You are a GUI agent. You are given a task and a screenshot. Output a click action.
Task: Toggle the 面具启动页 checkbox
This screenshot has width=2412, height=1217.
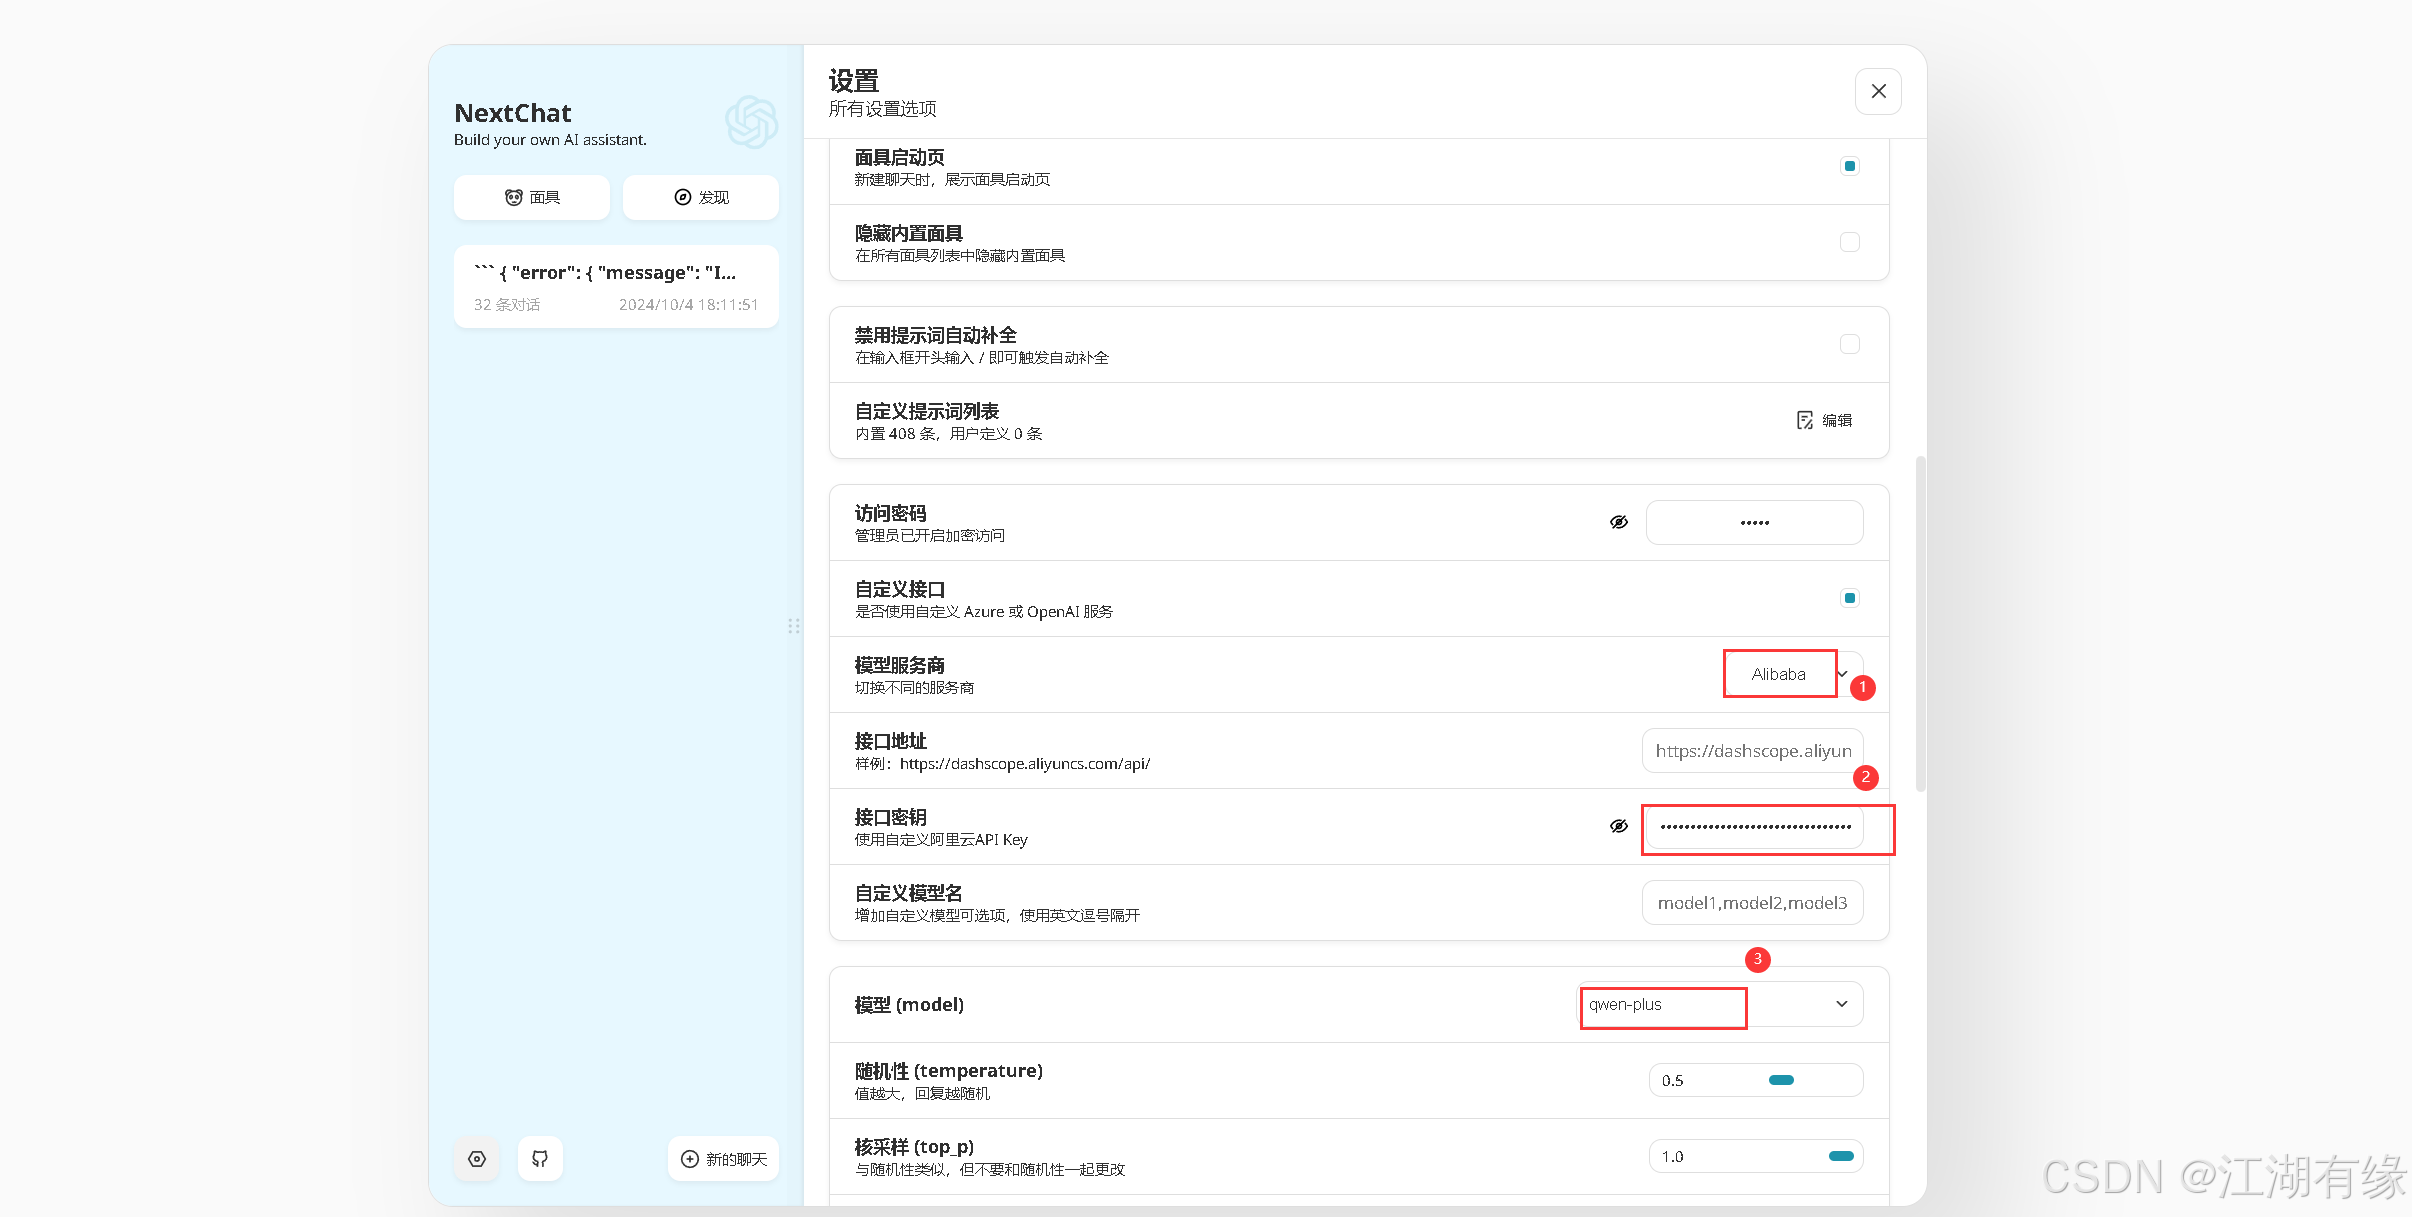pos(1850,166)
